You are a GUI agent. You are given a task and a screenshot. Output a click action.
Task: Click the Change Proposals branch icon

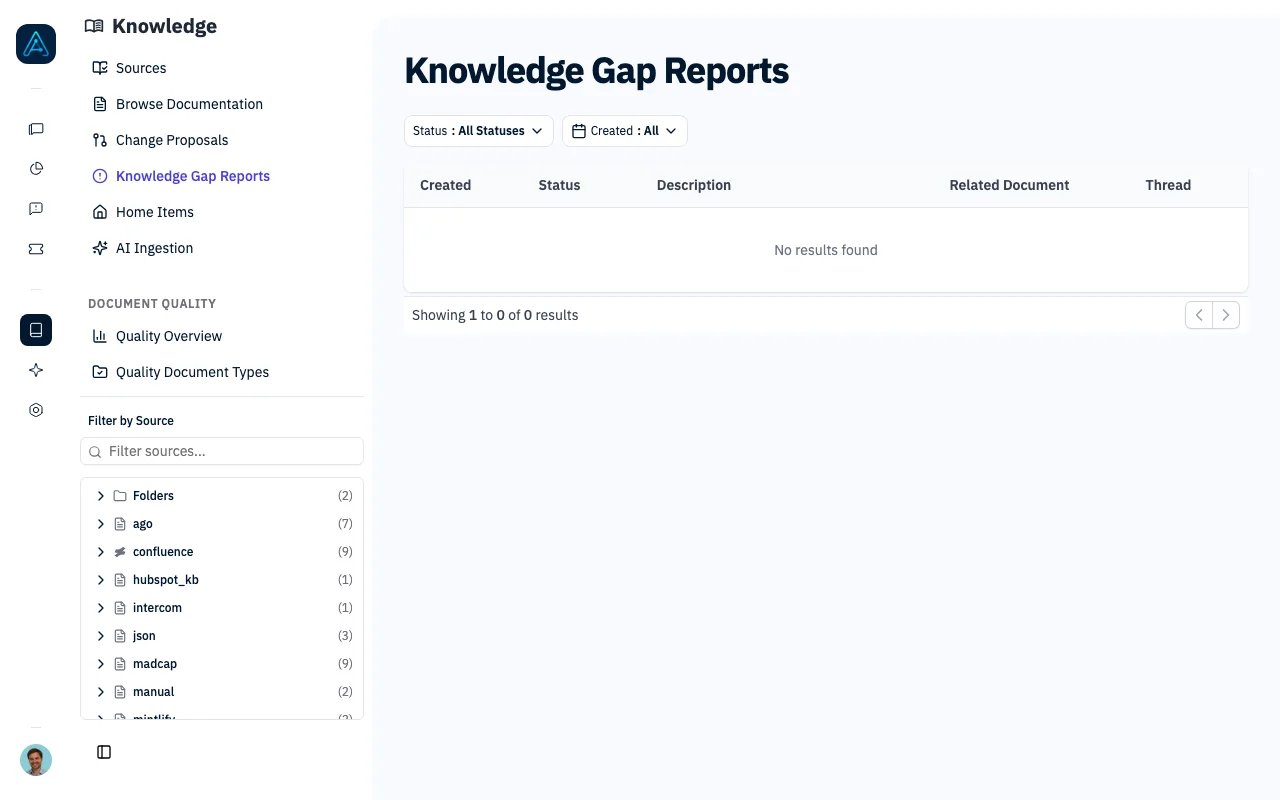(100, 140)
